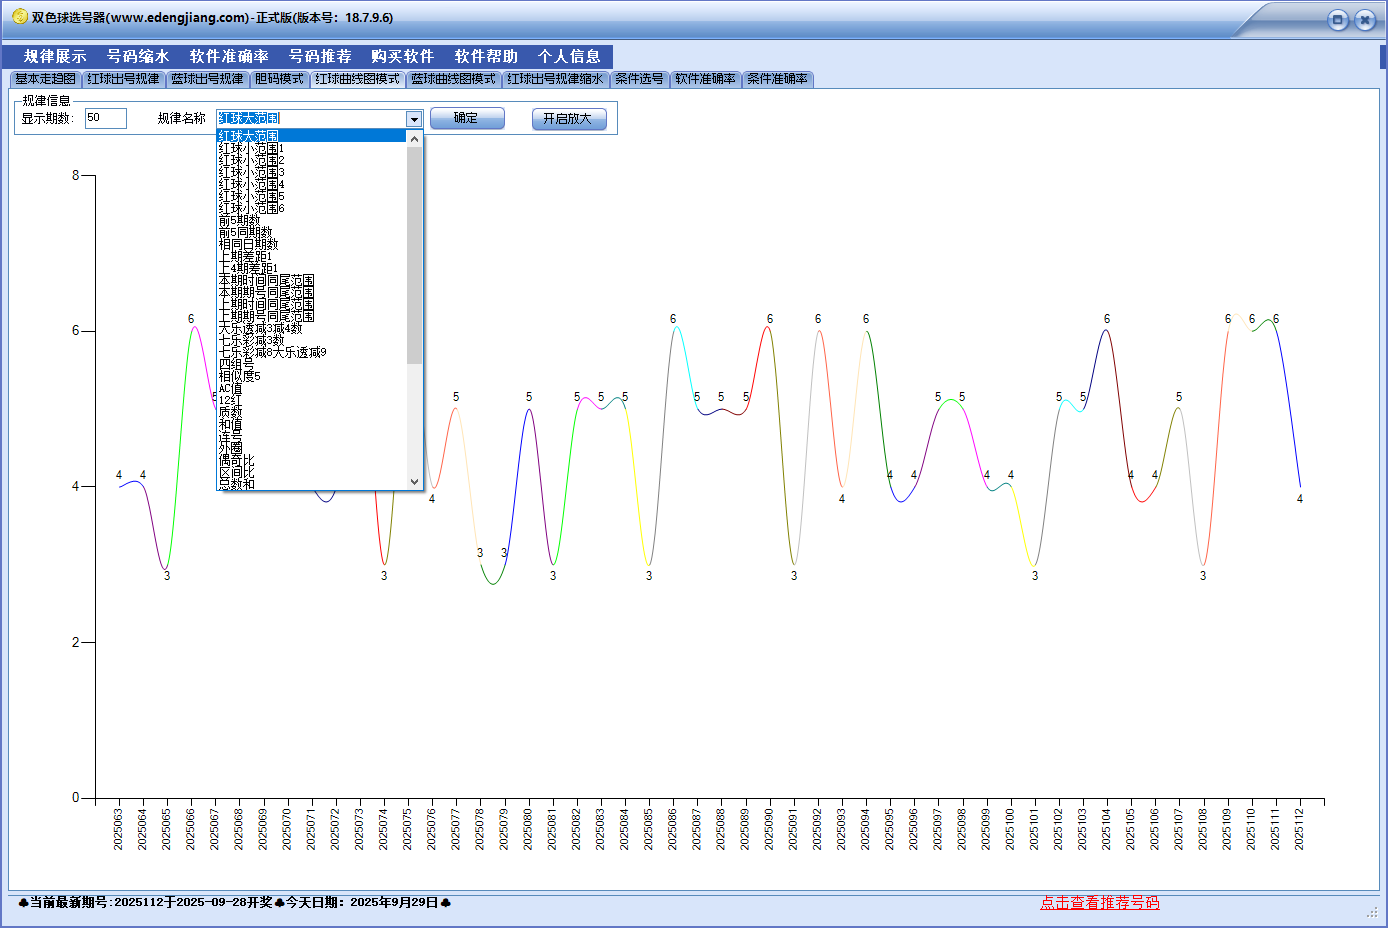Click the dropdown list's scroll-down arrow

click(415, 482)
